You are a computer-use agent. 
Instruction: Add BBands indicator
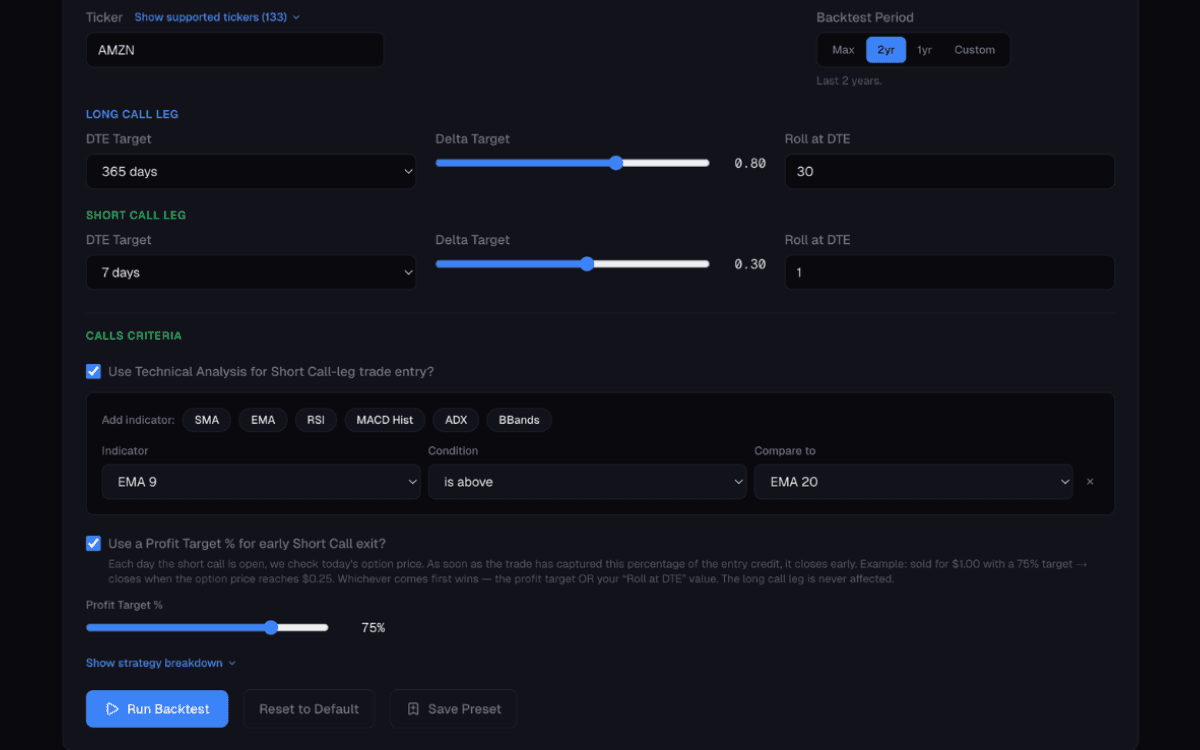pos(519,420)
